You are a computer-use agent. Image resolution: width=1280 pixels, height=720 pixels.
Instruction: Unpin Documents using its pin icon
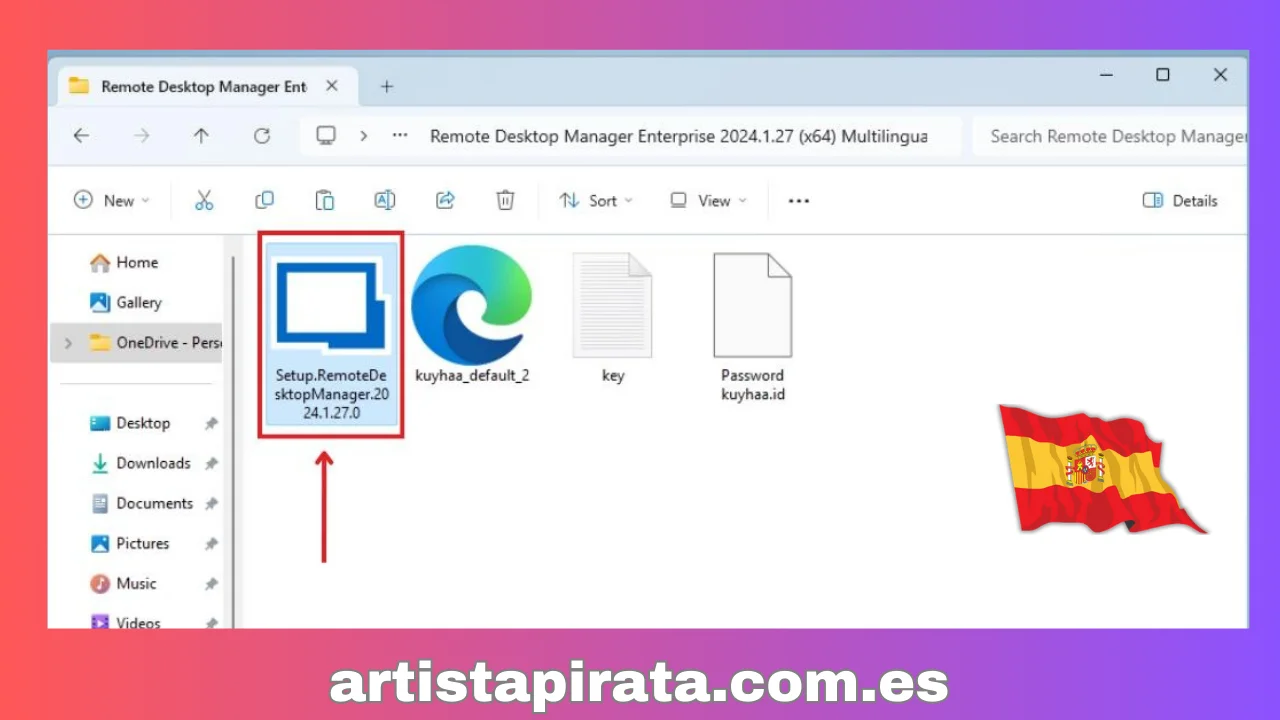[x=211, y=503]
